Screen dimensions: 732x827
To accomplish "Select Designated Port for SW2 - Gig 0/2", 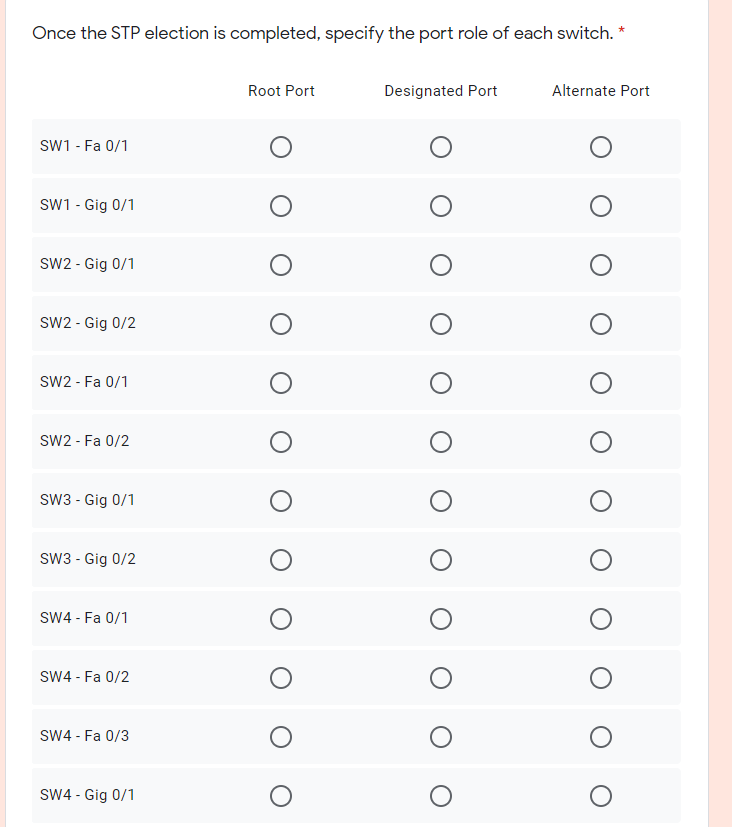I will (441, 323).
